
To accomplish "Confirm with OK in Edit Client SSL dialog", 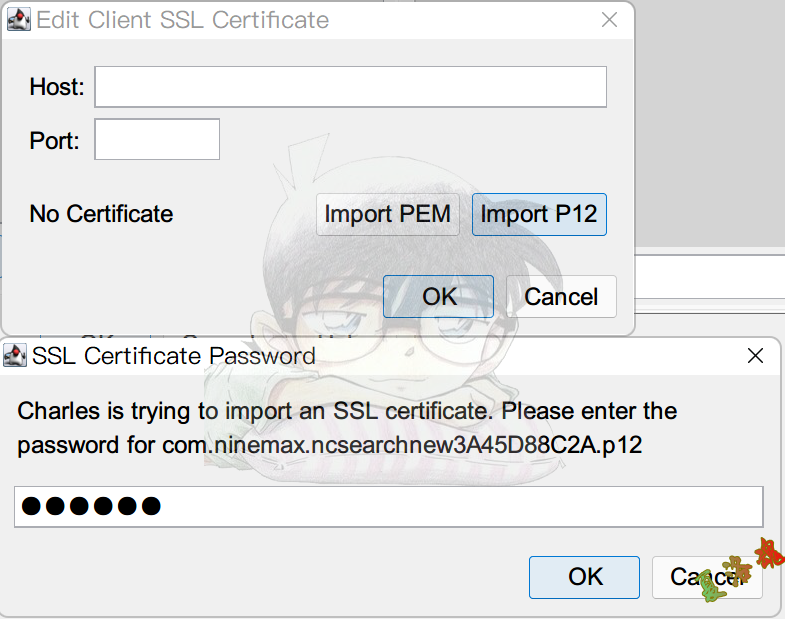I will pyautogui.click(x=439, y=296).
